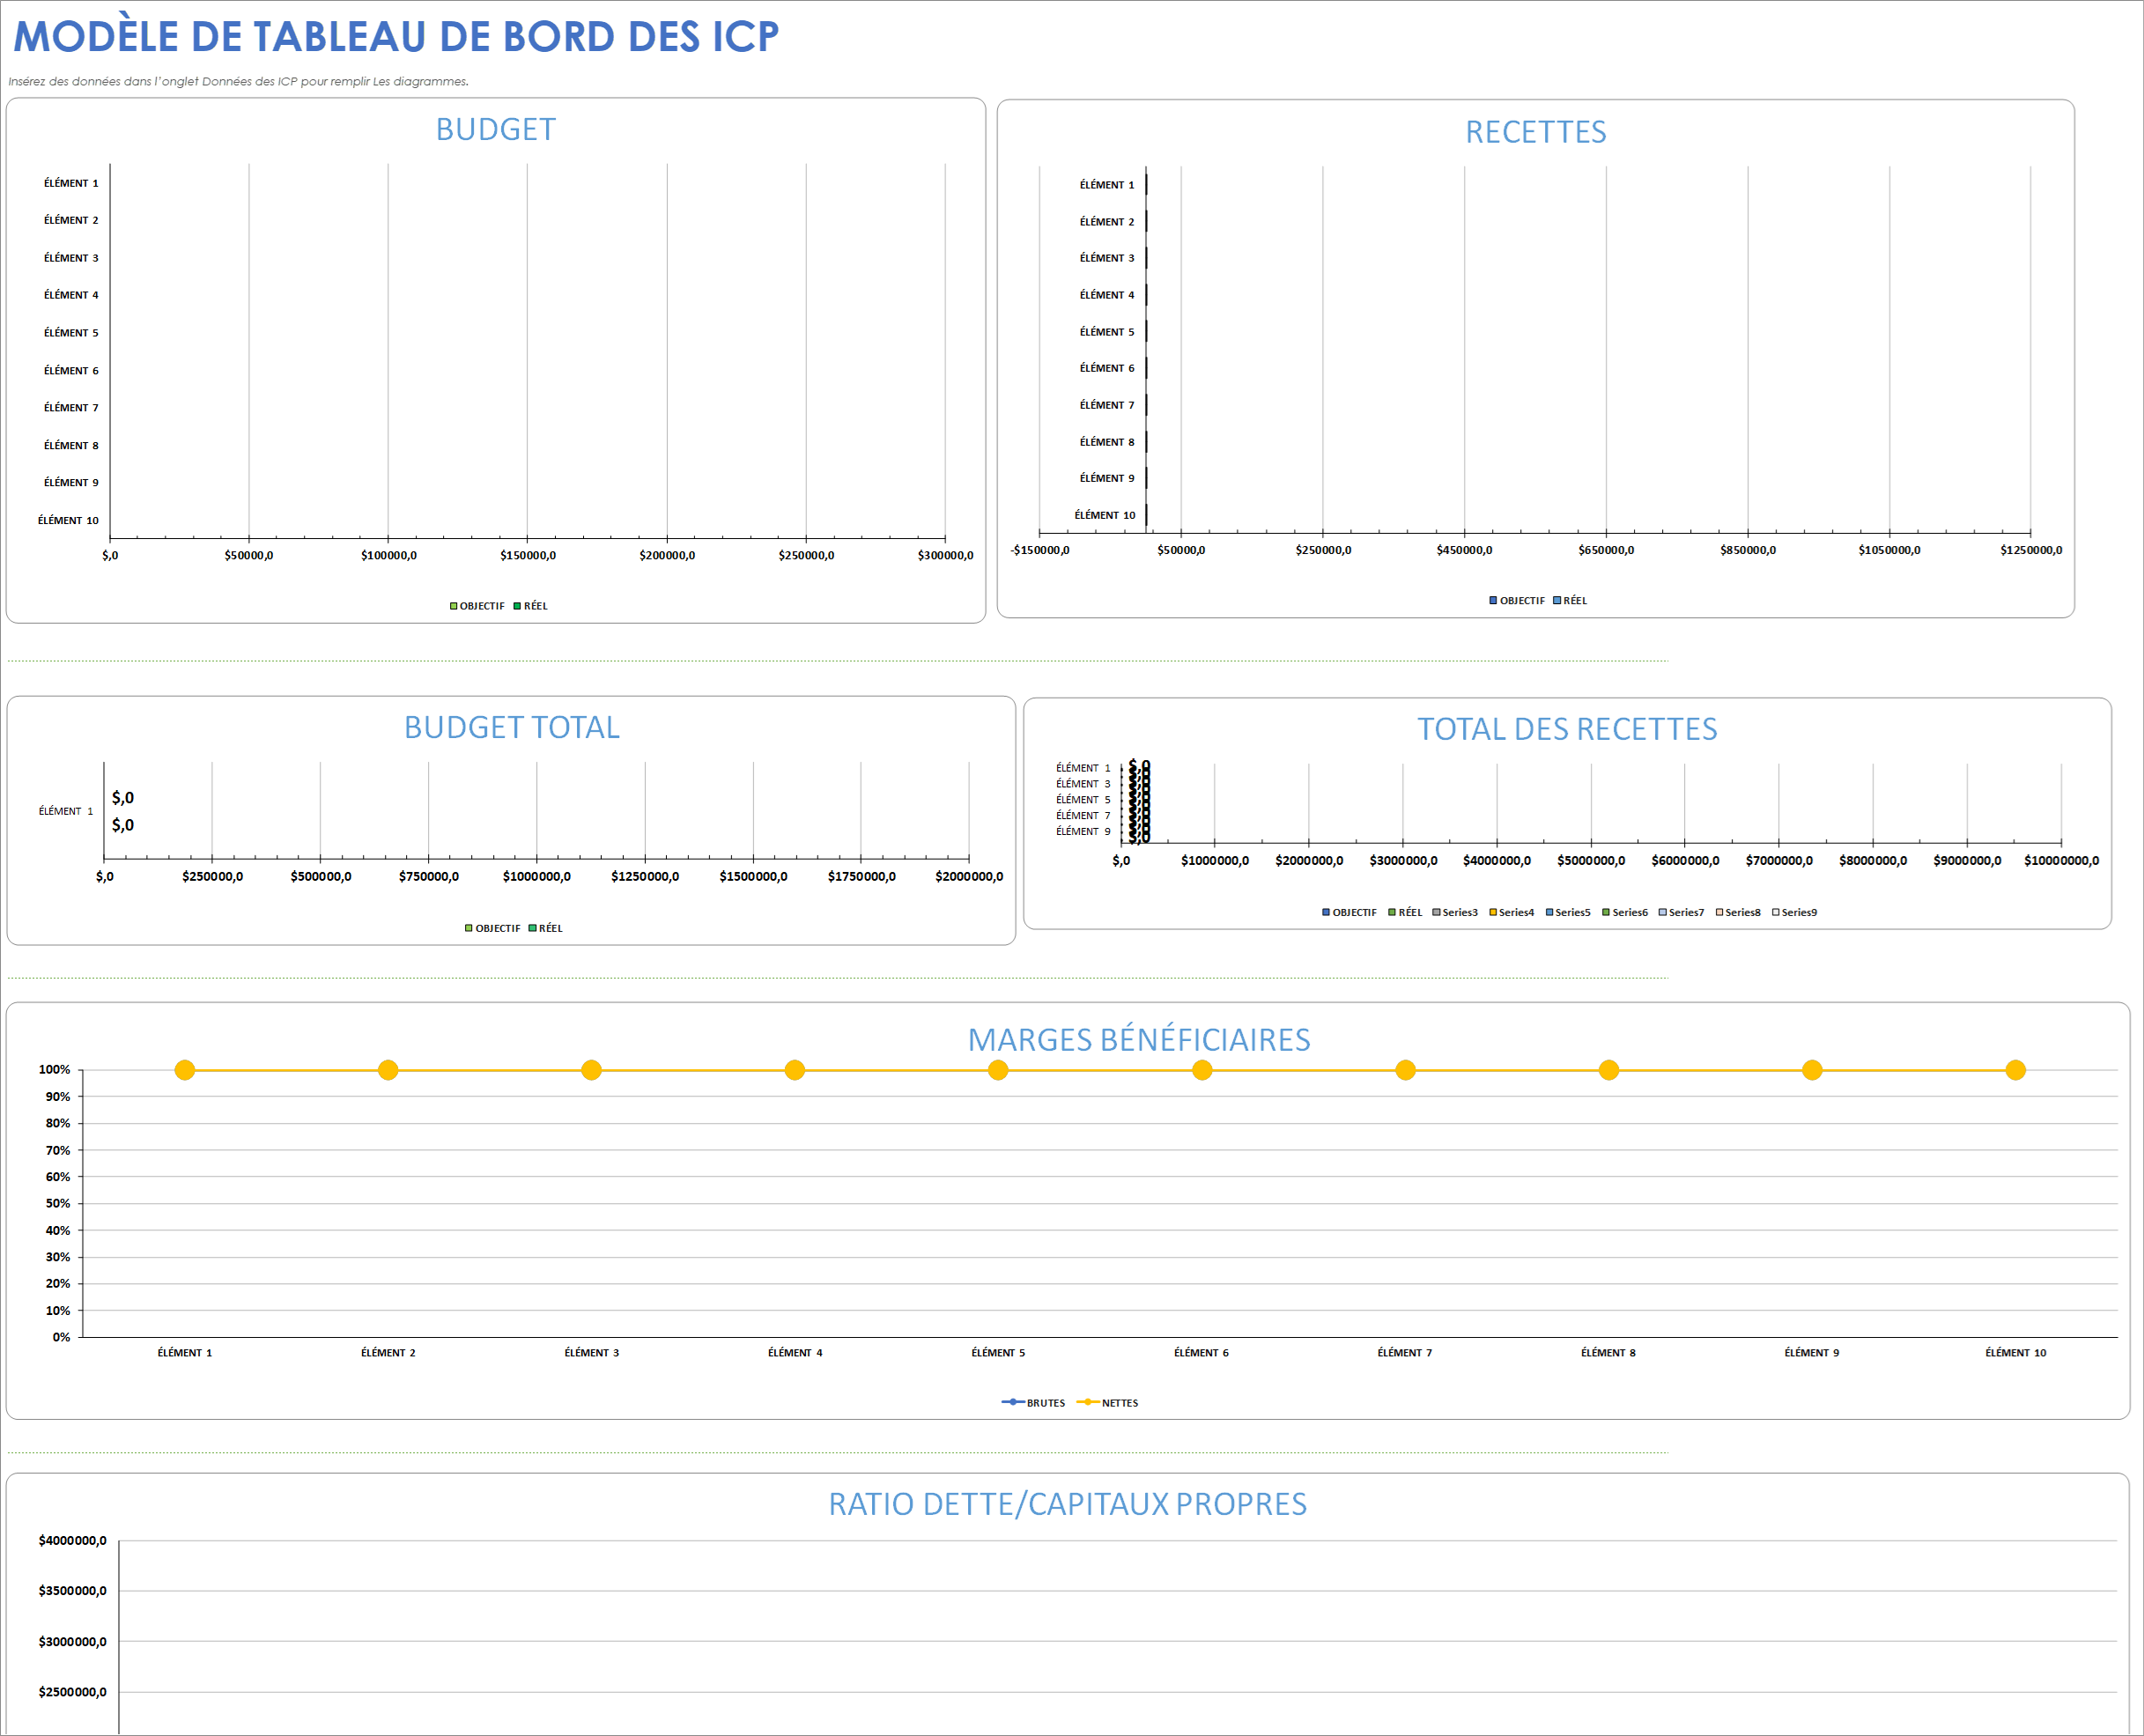
Task: Click $300000,0 axis value in BUDGET chart
Action: click(945, 556)
